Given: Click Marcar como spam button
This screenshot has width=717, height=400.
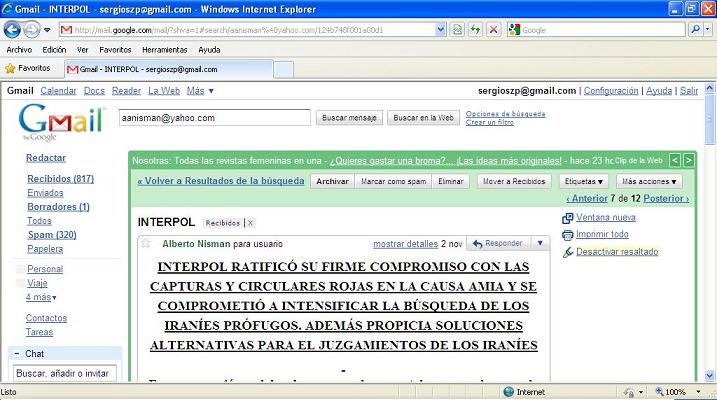Looking at the screenshot, I should coord(394,181).
